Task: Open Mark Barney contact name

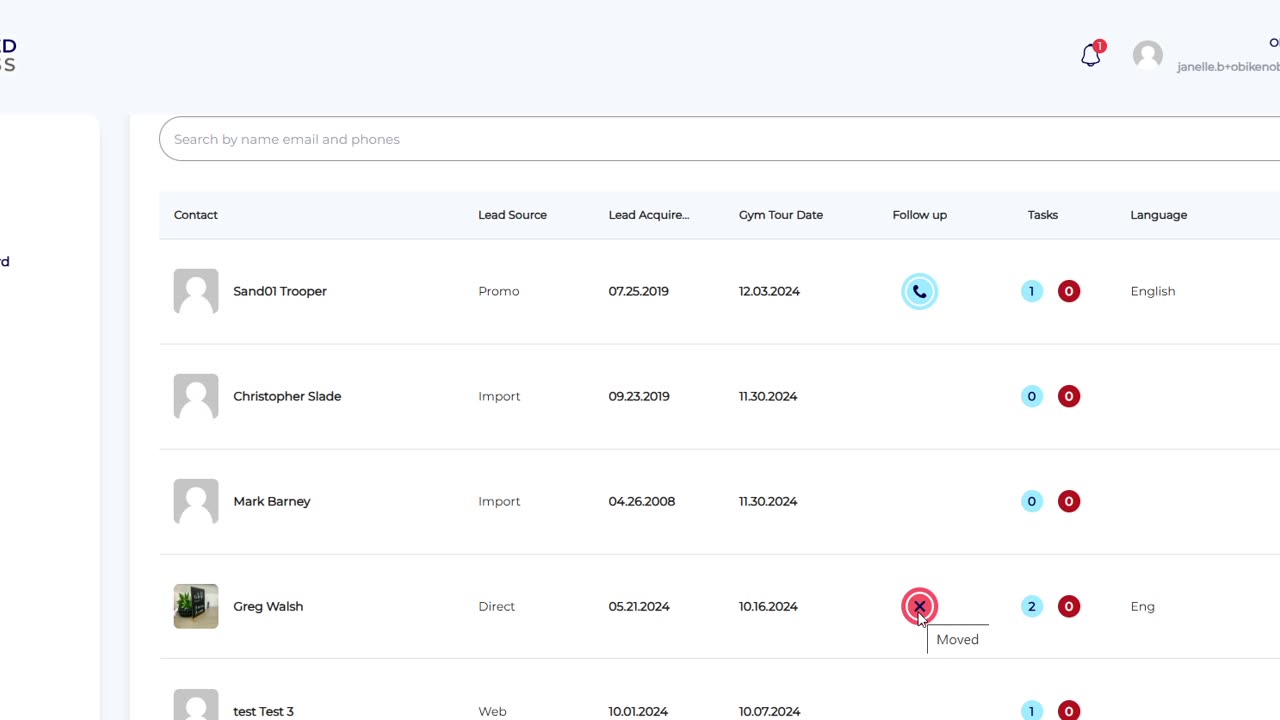Action: point(272,501)
